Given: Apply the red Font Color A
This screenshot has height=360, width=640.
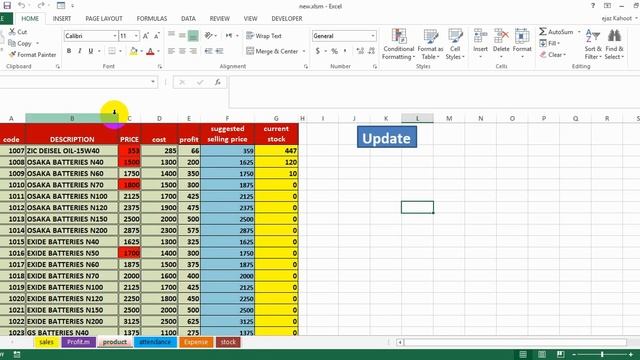Looking at the screenshot, I should 150,51.
